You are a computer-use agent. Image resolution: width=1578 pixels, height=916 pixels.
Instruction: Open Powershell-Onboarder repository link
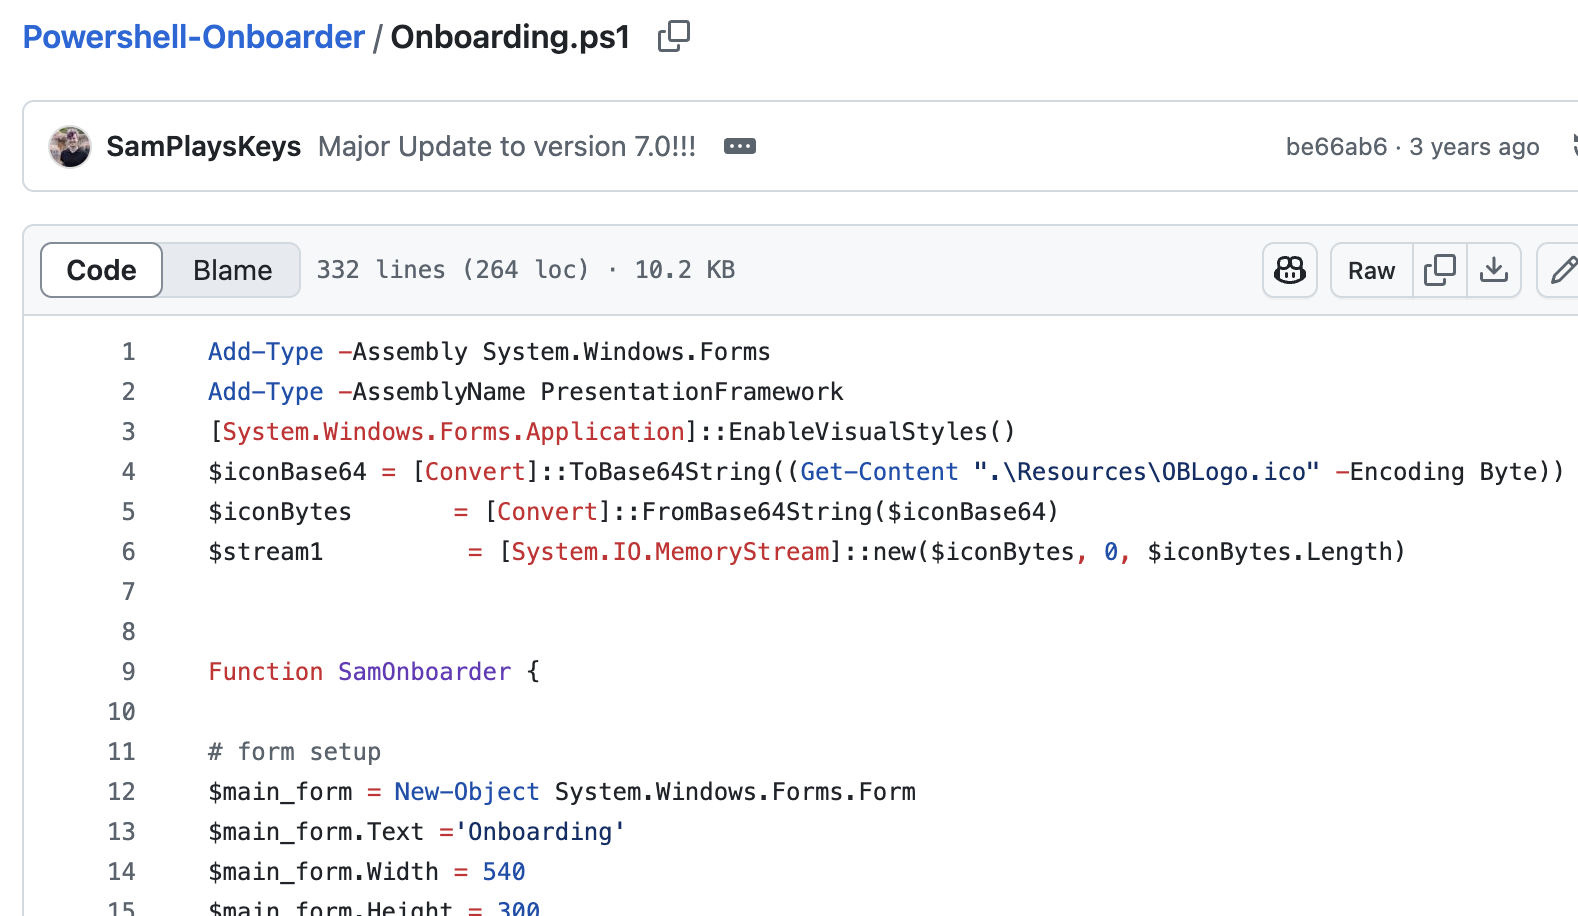click(194, 37)
